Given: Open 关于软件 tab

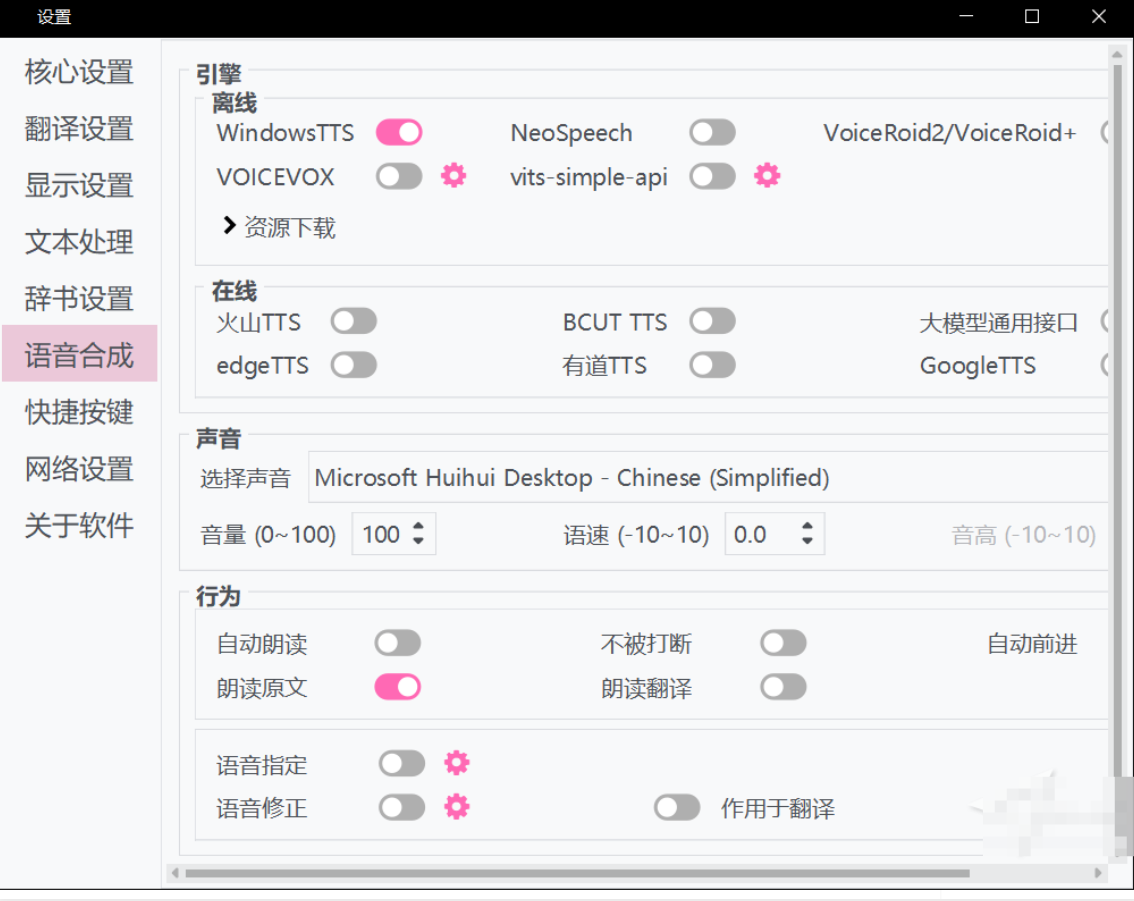Looking at the screenshot, I should 80,524.
